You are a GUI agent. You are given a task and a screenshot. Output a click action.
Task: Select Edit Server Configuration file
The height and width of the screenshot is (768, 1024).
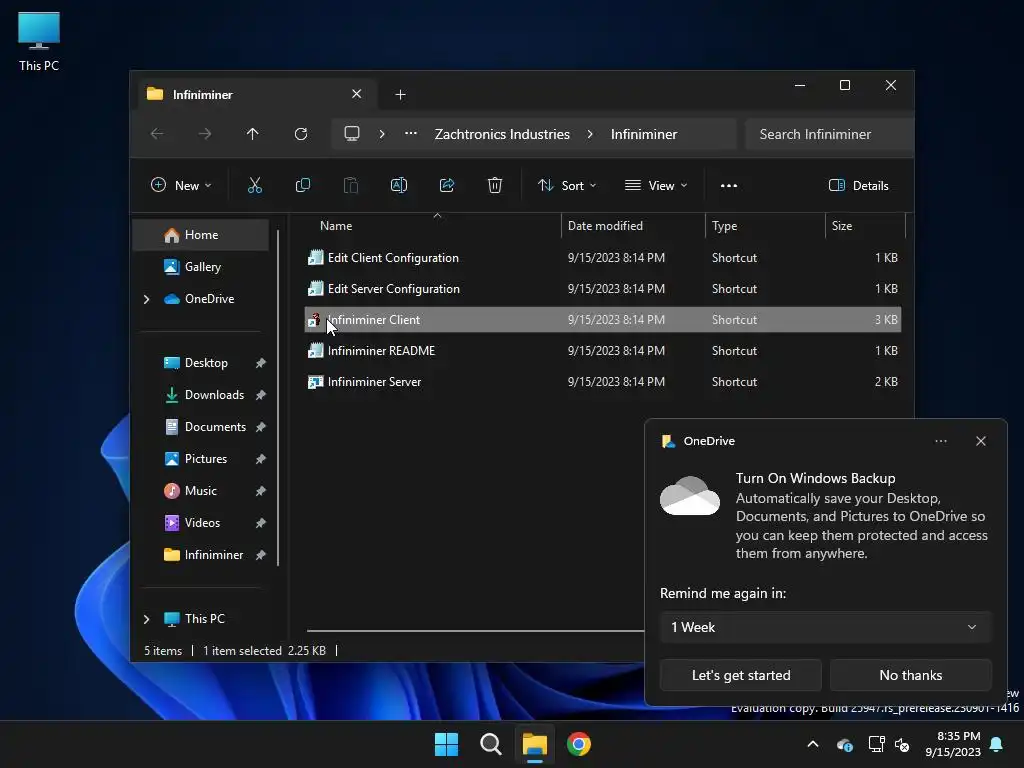click(602, 289)
